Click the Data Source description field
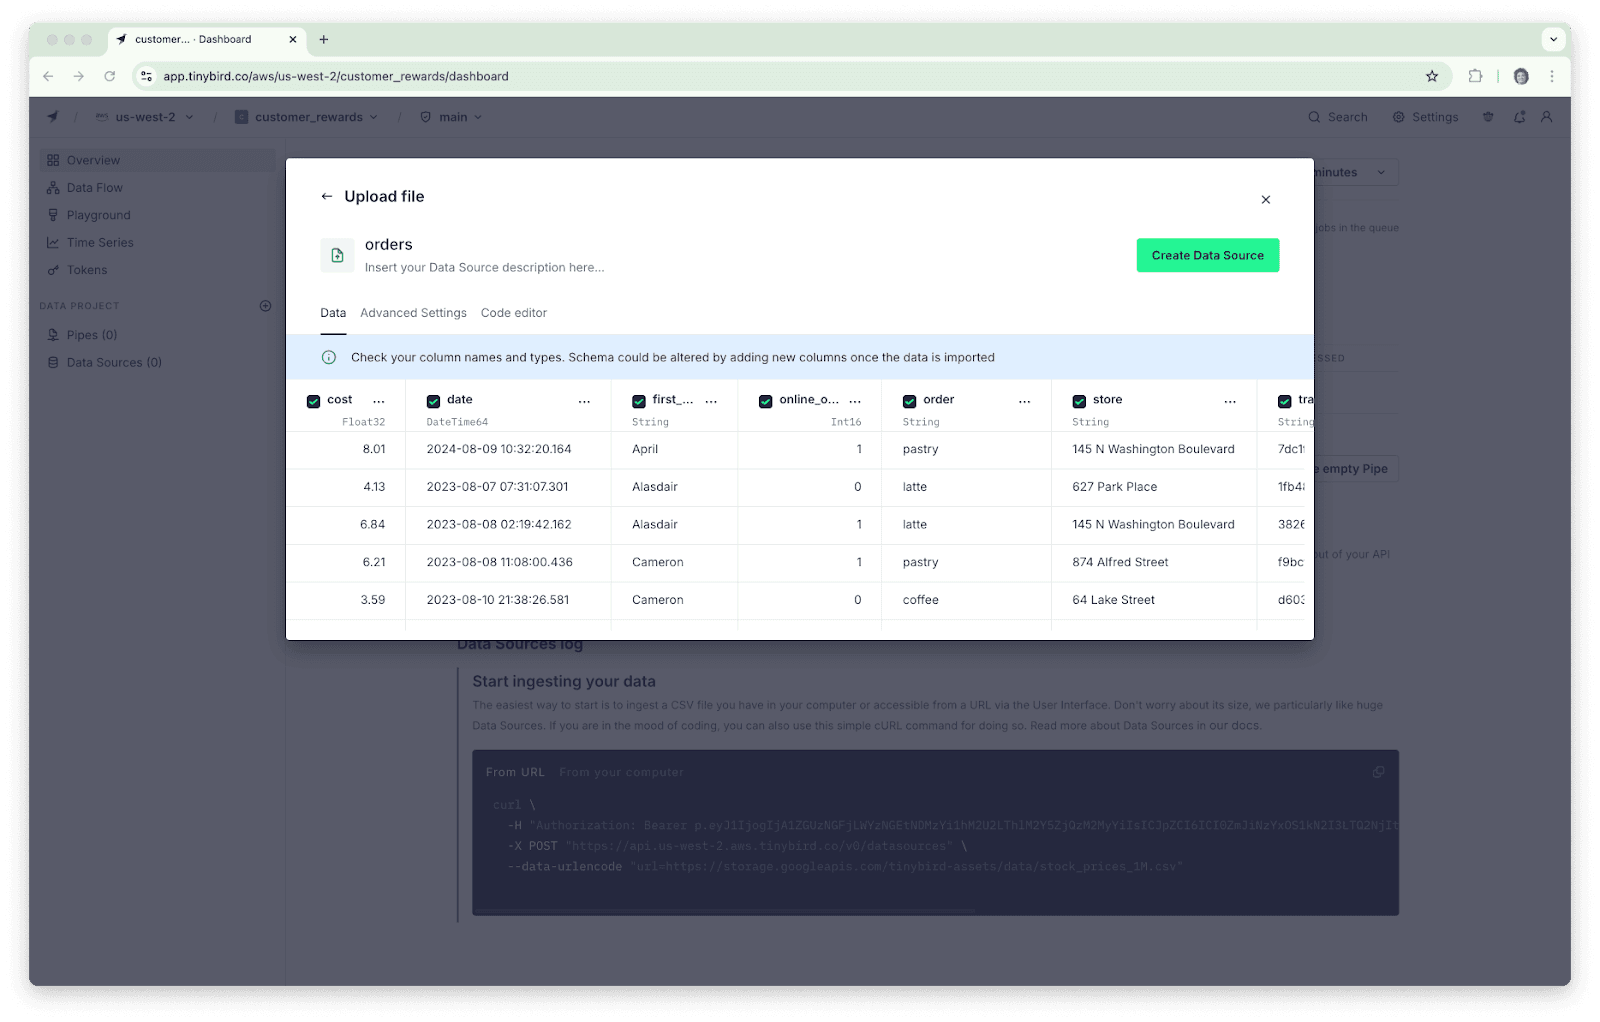1600x1022 pixels. [485, 268]
